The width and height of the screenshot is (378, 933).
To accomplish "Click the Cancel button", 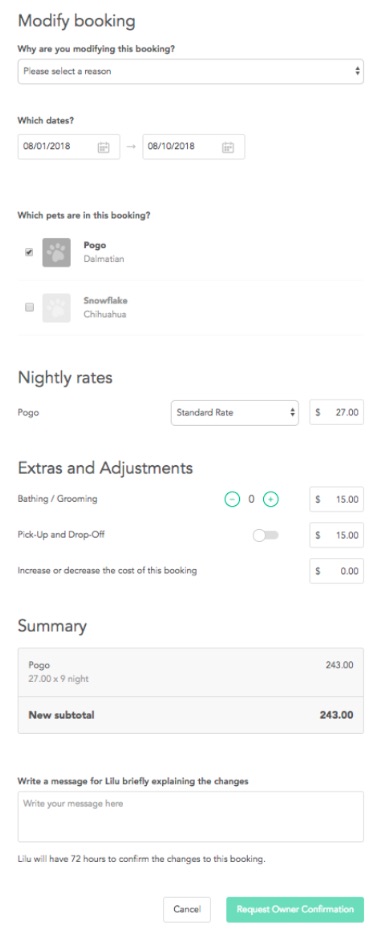I will point(187,909).
